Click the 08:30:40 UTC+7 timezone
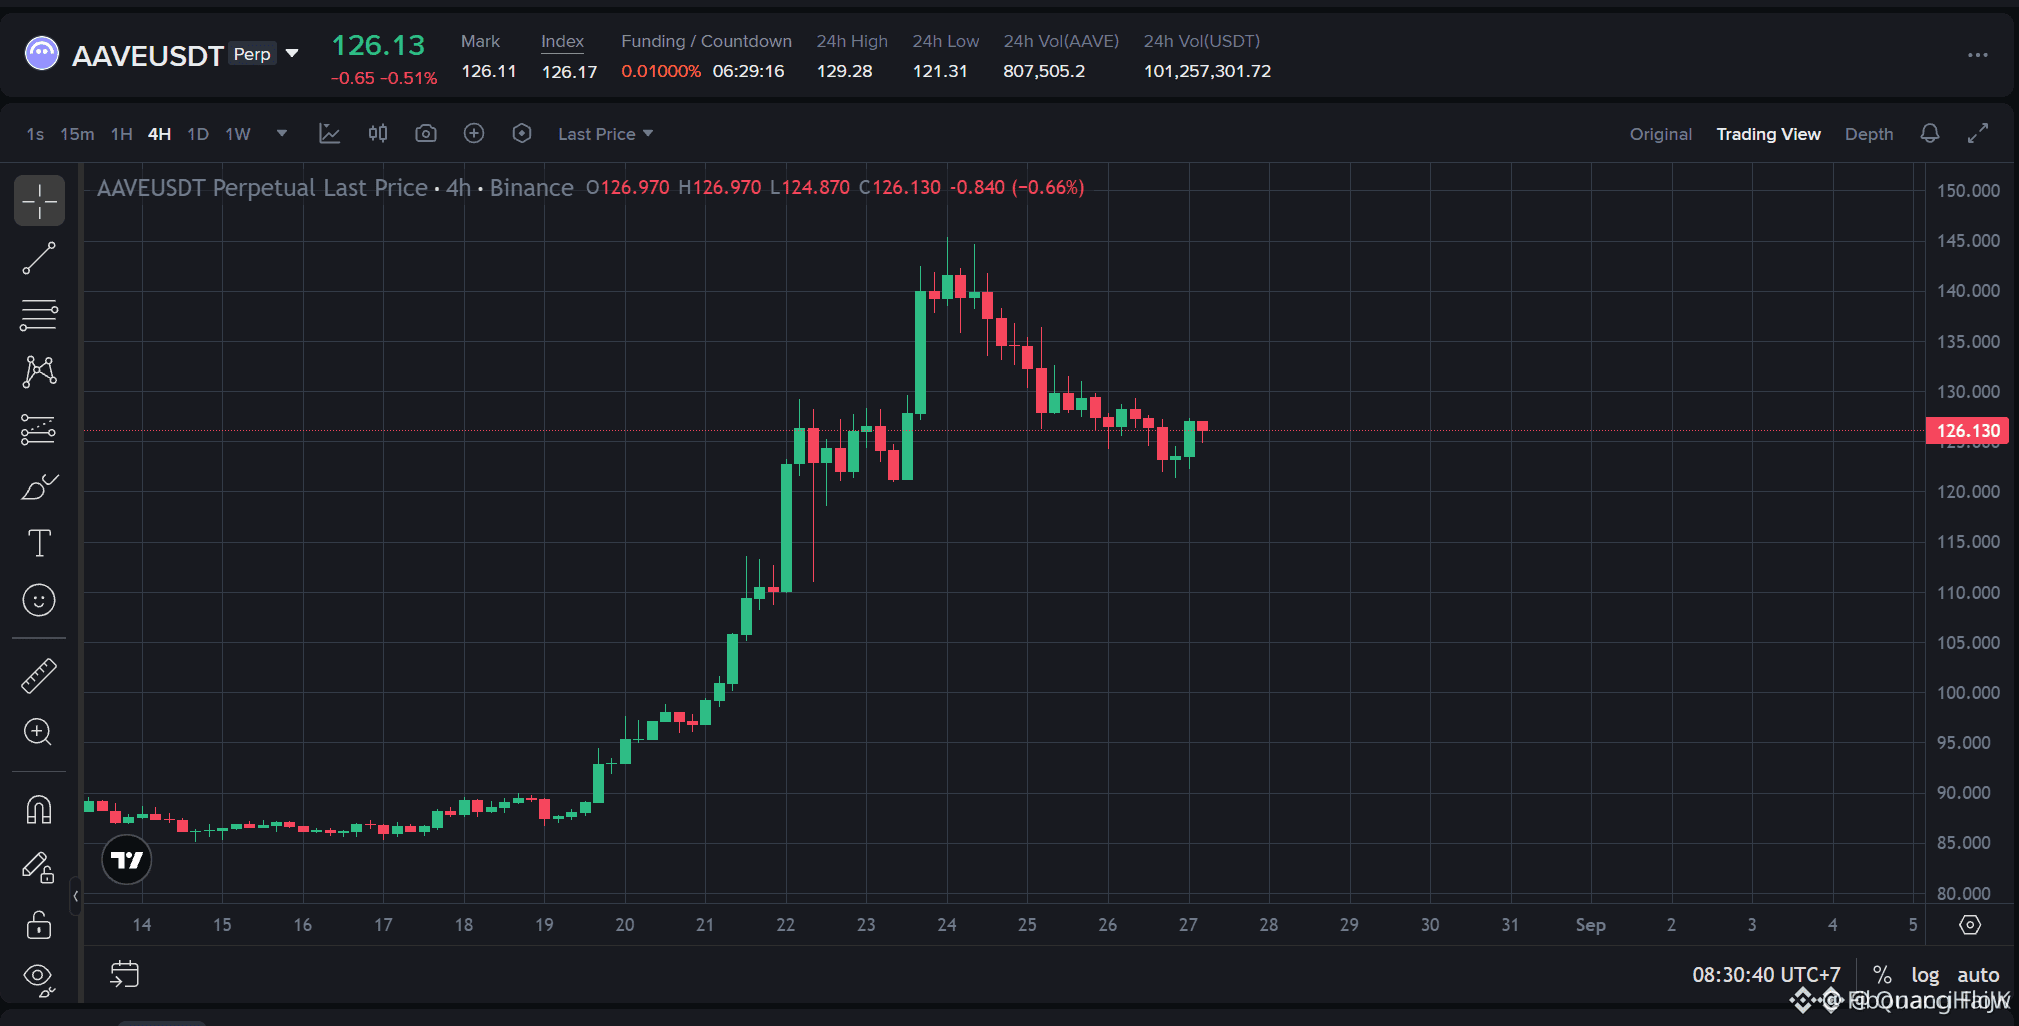Viewport: 2019px width, 1026px height. 1766,975
